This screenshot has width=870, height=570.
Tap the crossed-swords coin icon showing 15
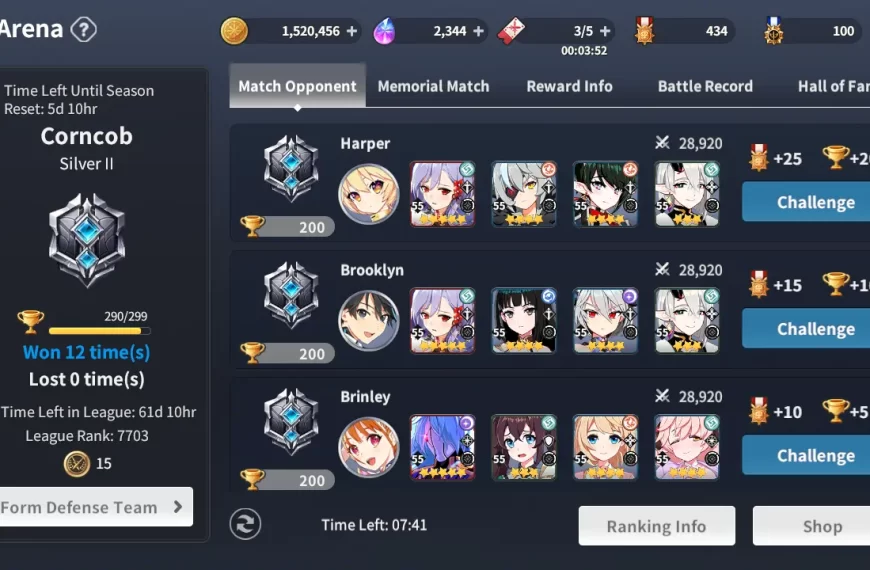[x=77, y=463]
